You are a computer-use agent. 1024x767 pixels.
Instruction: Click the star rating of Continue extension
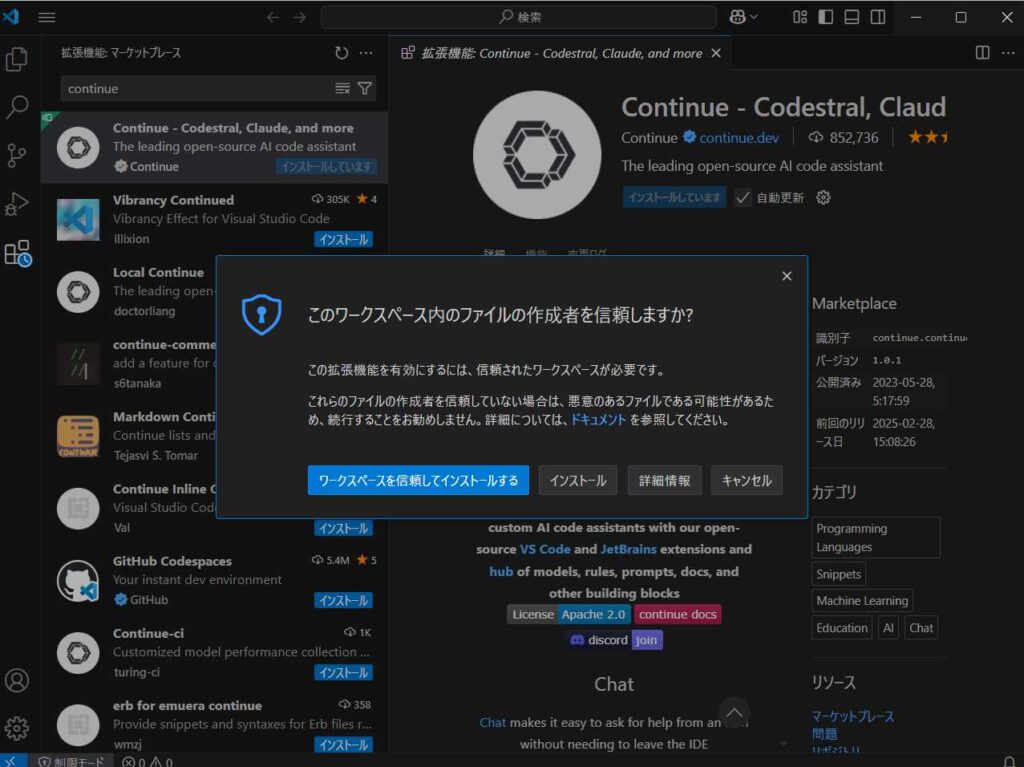point(927,137)
